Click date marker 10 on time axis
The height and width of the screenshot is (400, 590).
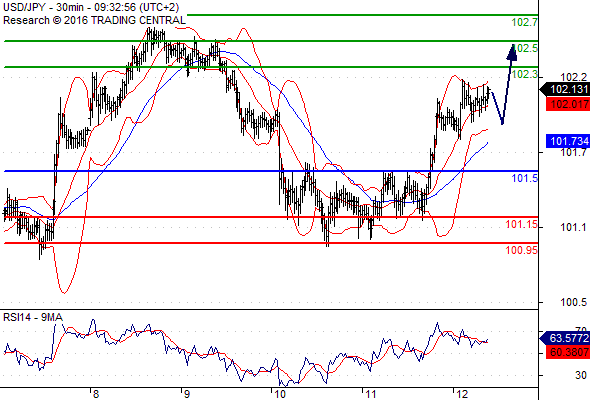point(280,394)
